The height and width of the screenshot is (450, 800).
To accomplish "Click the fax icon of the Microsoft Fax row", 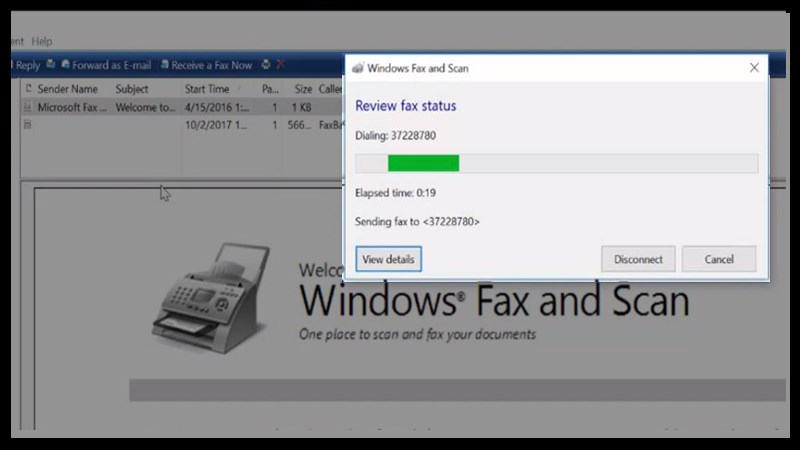I will (x=28, y=107).
